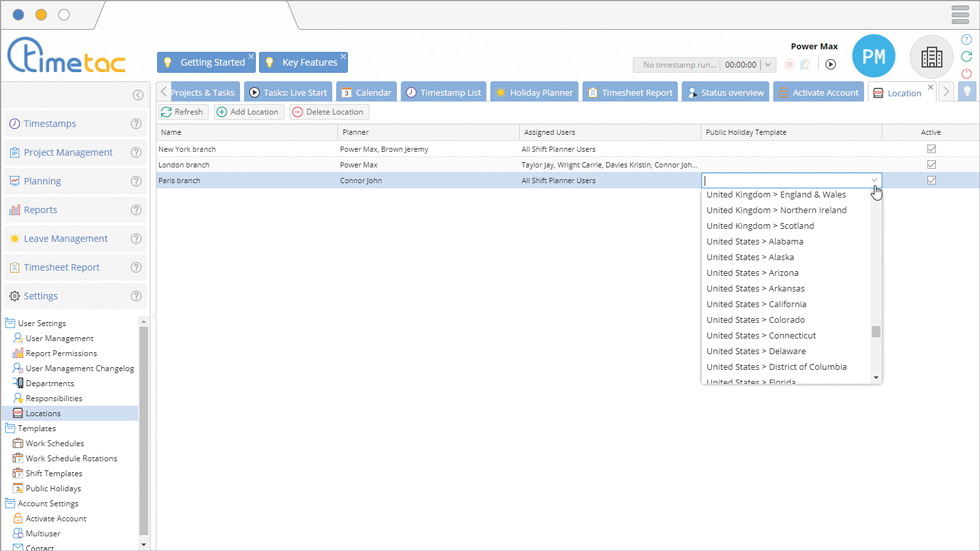Click the PM user avatar

(x=873, y=57)
